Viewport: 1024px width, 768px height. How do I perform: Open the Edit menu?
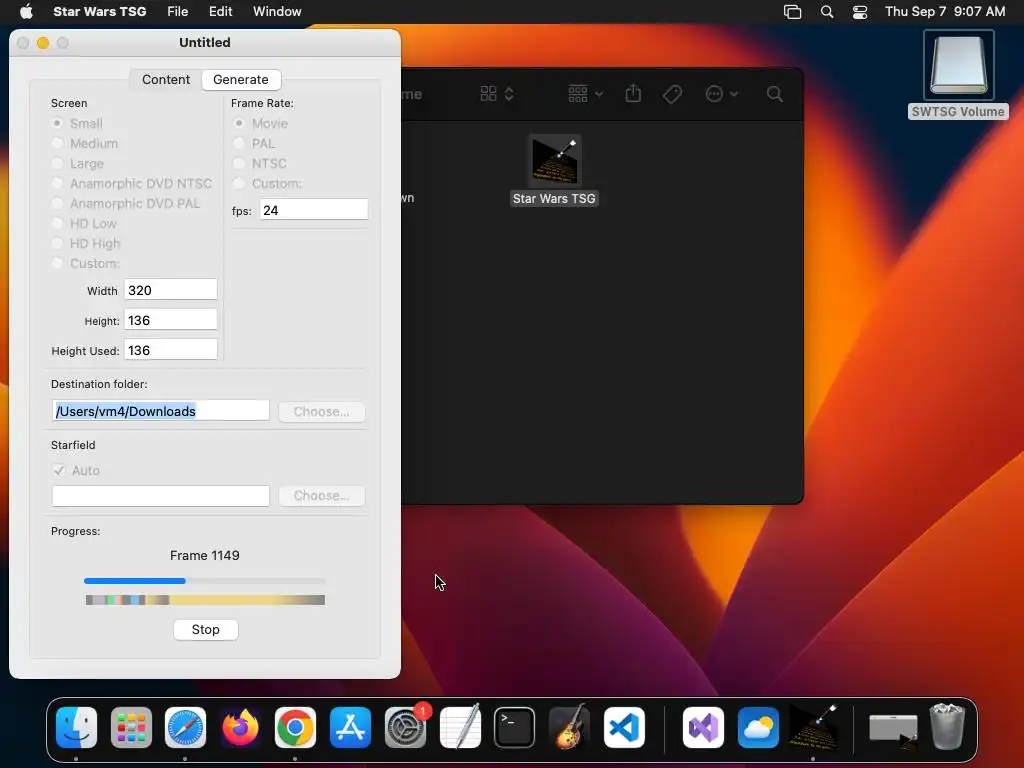[221, 12]
